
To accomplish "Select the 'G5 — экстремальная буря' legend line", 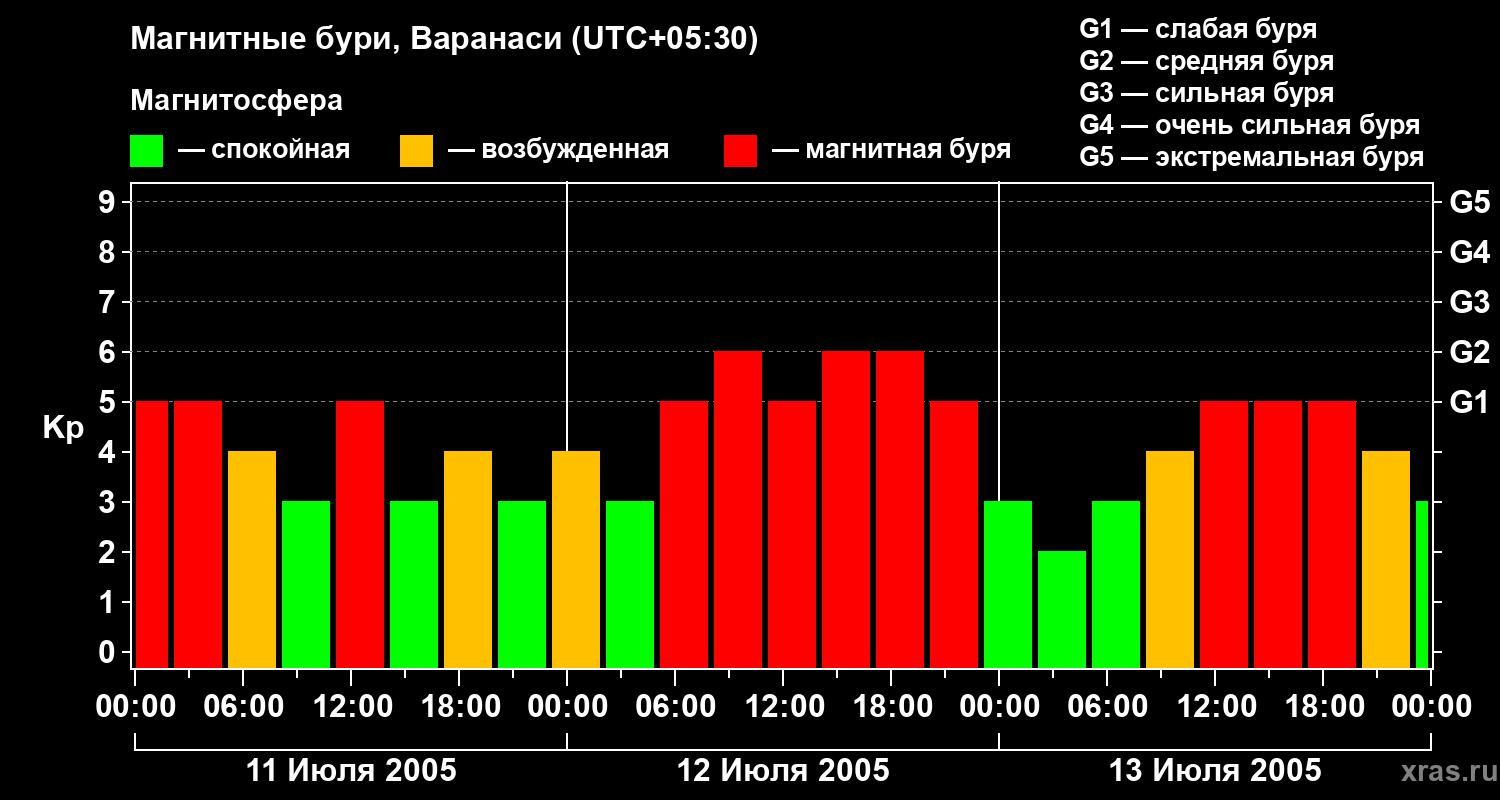I will [1252, 157].
